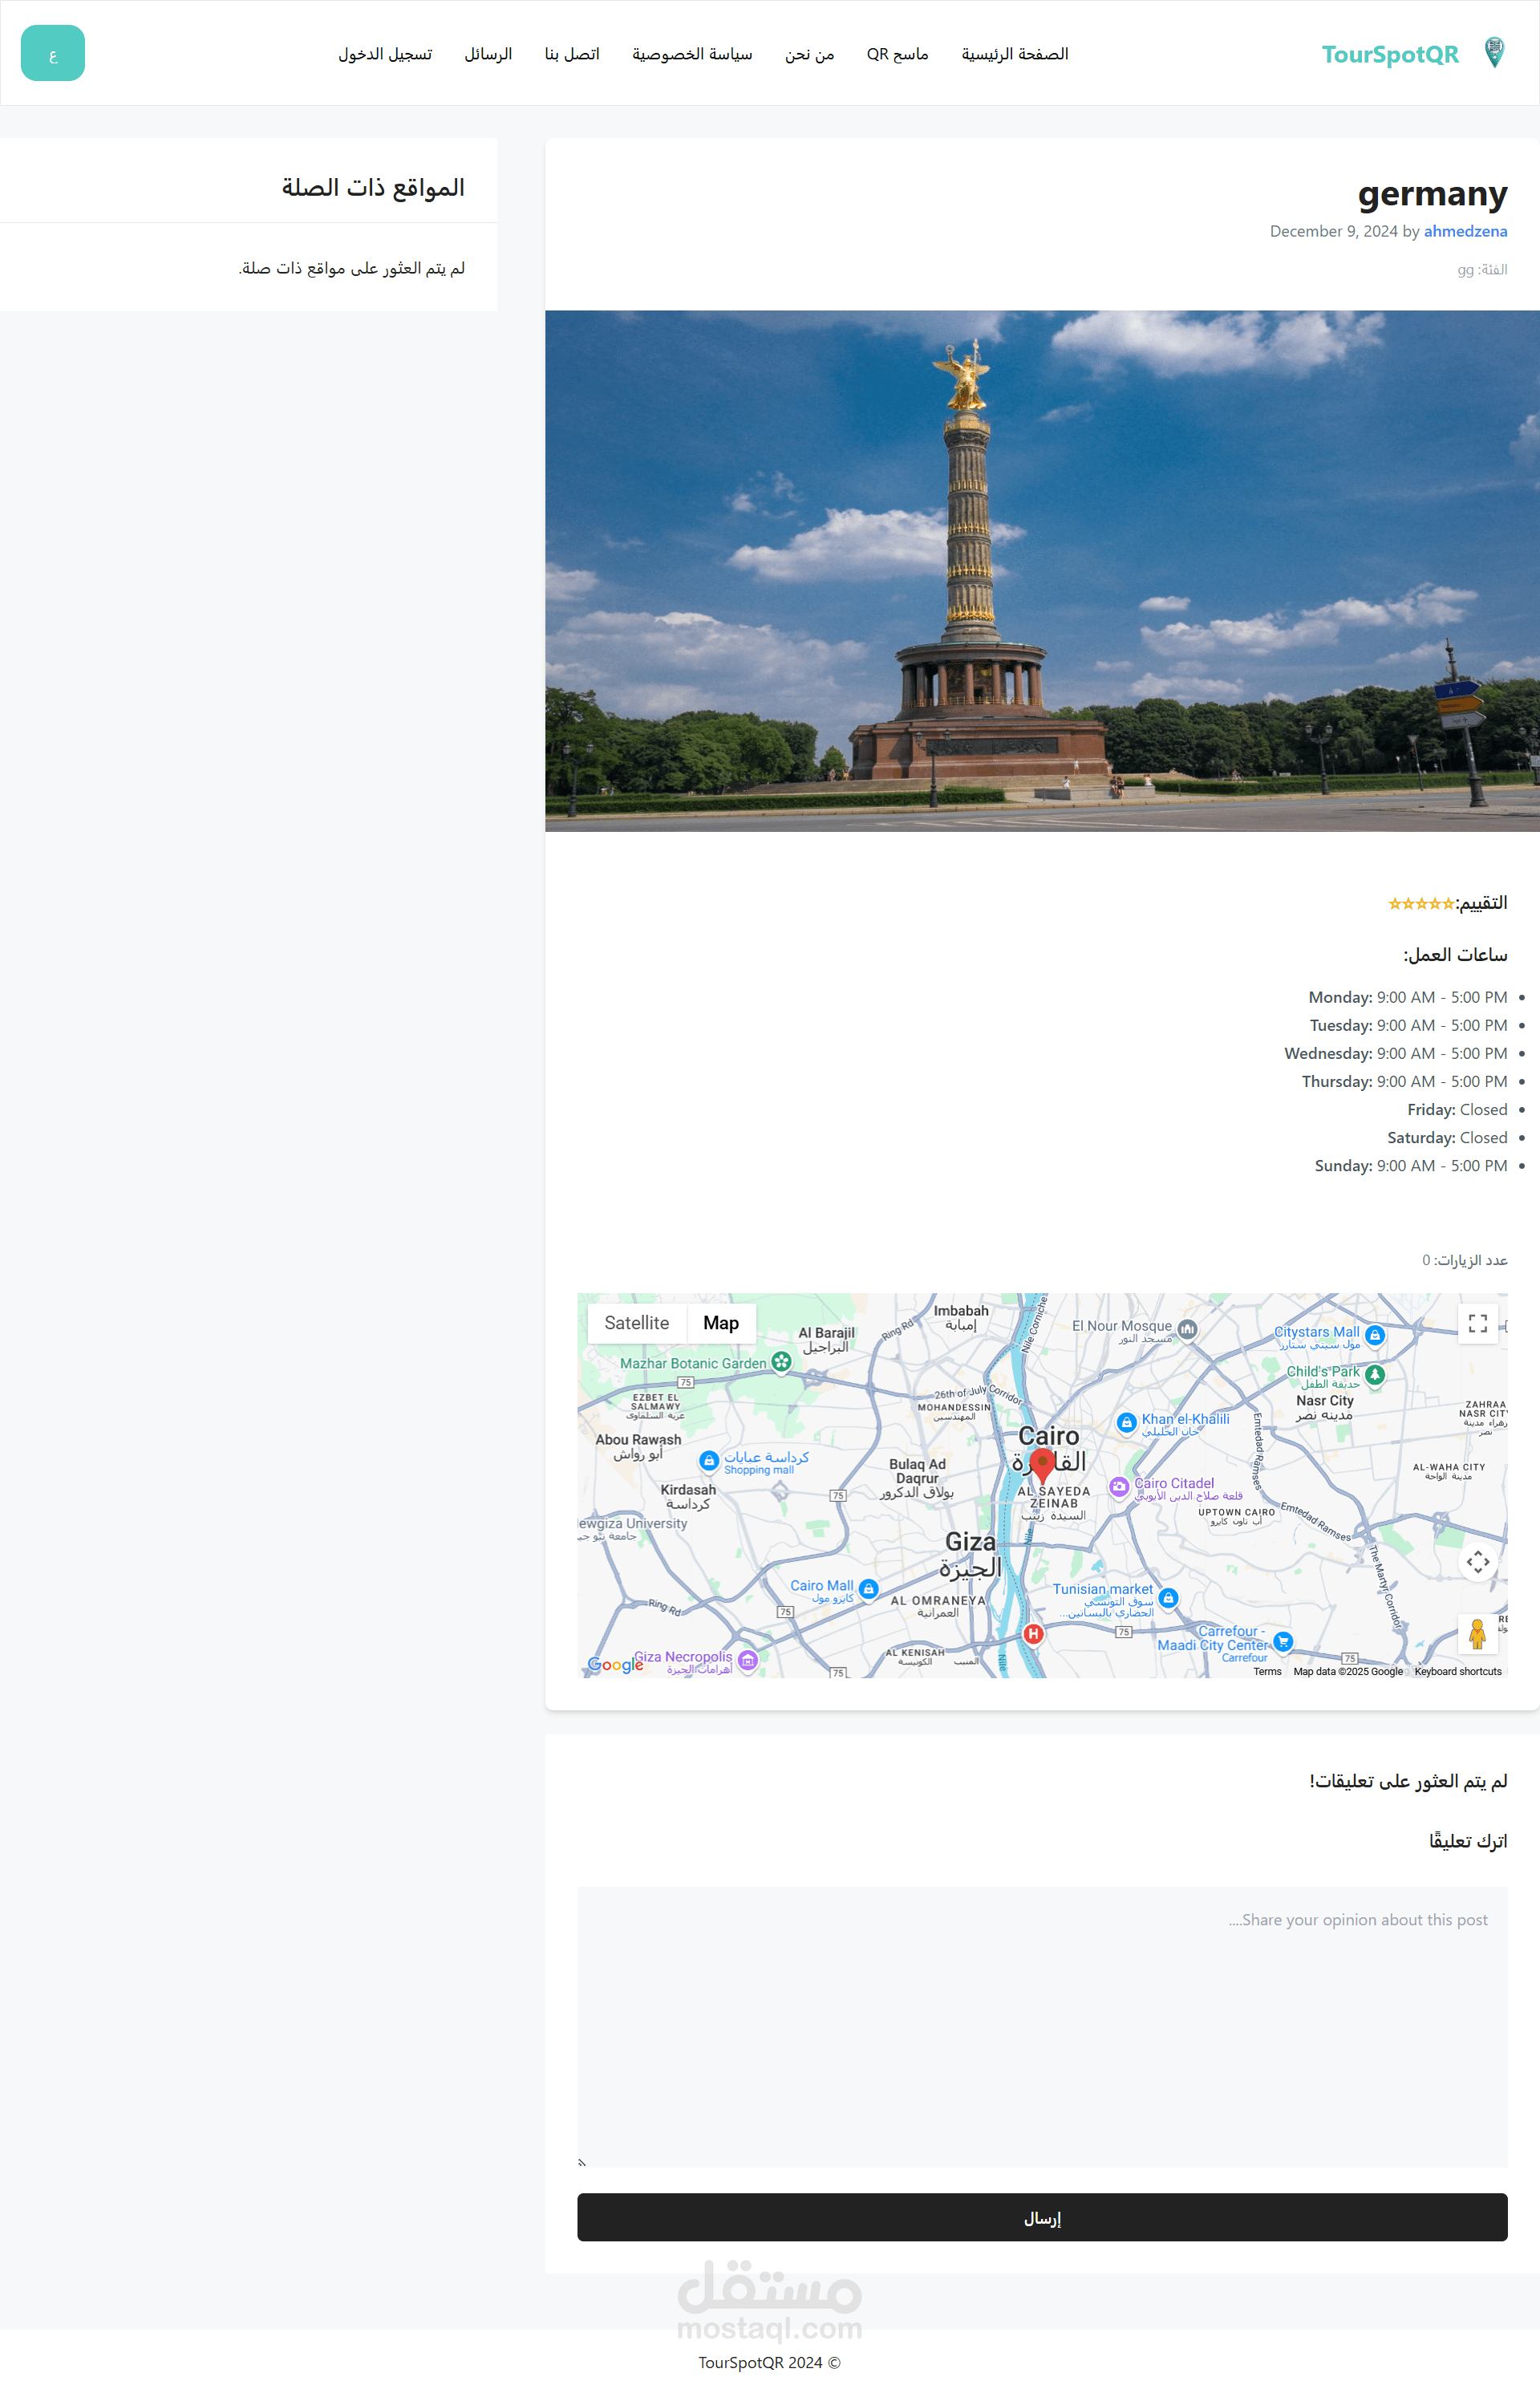Open the ماسح QR scanner page
This screenshot has height=2393, width=1540.
click(897, 54)
